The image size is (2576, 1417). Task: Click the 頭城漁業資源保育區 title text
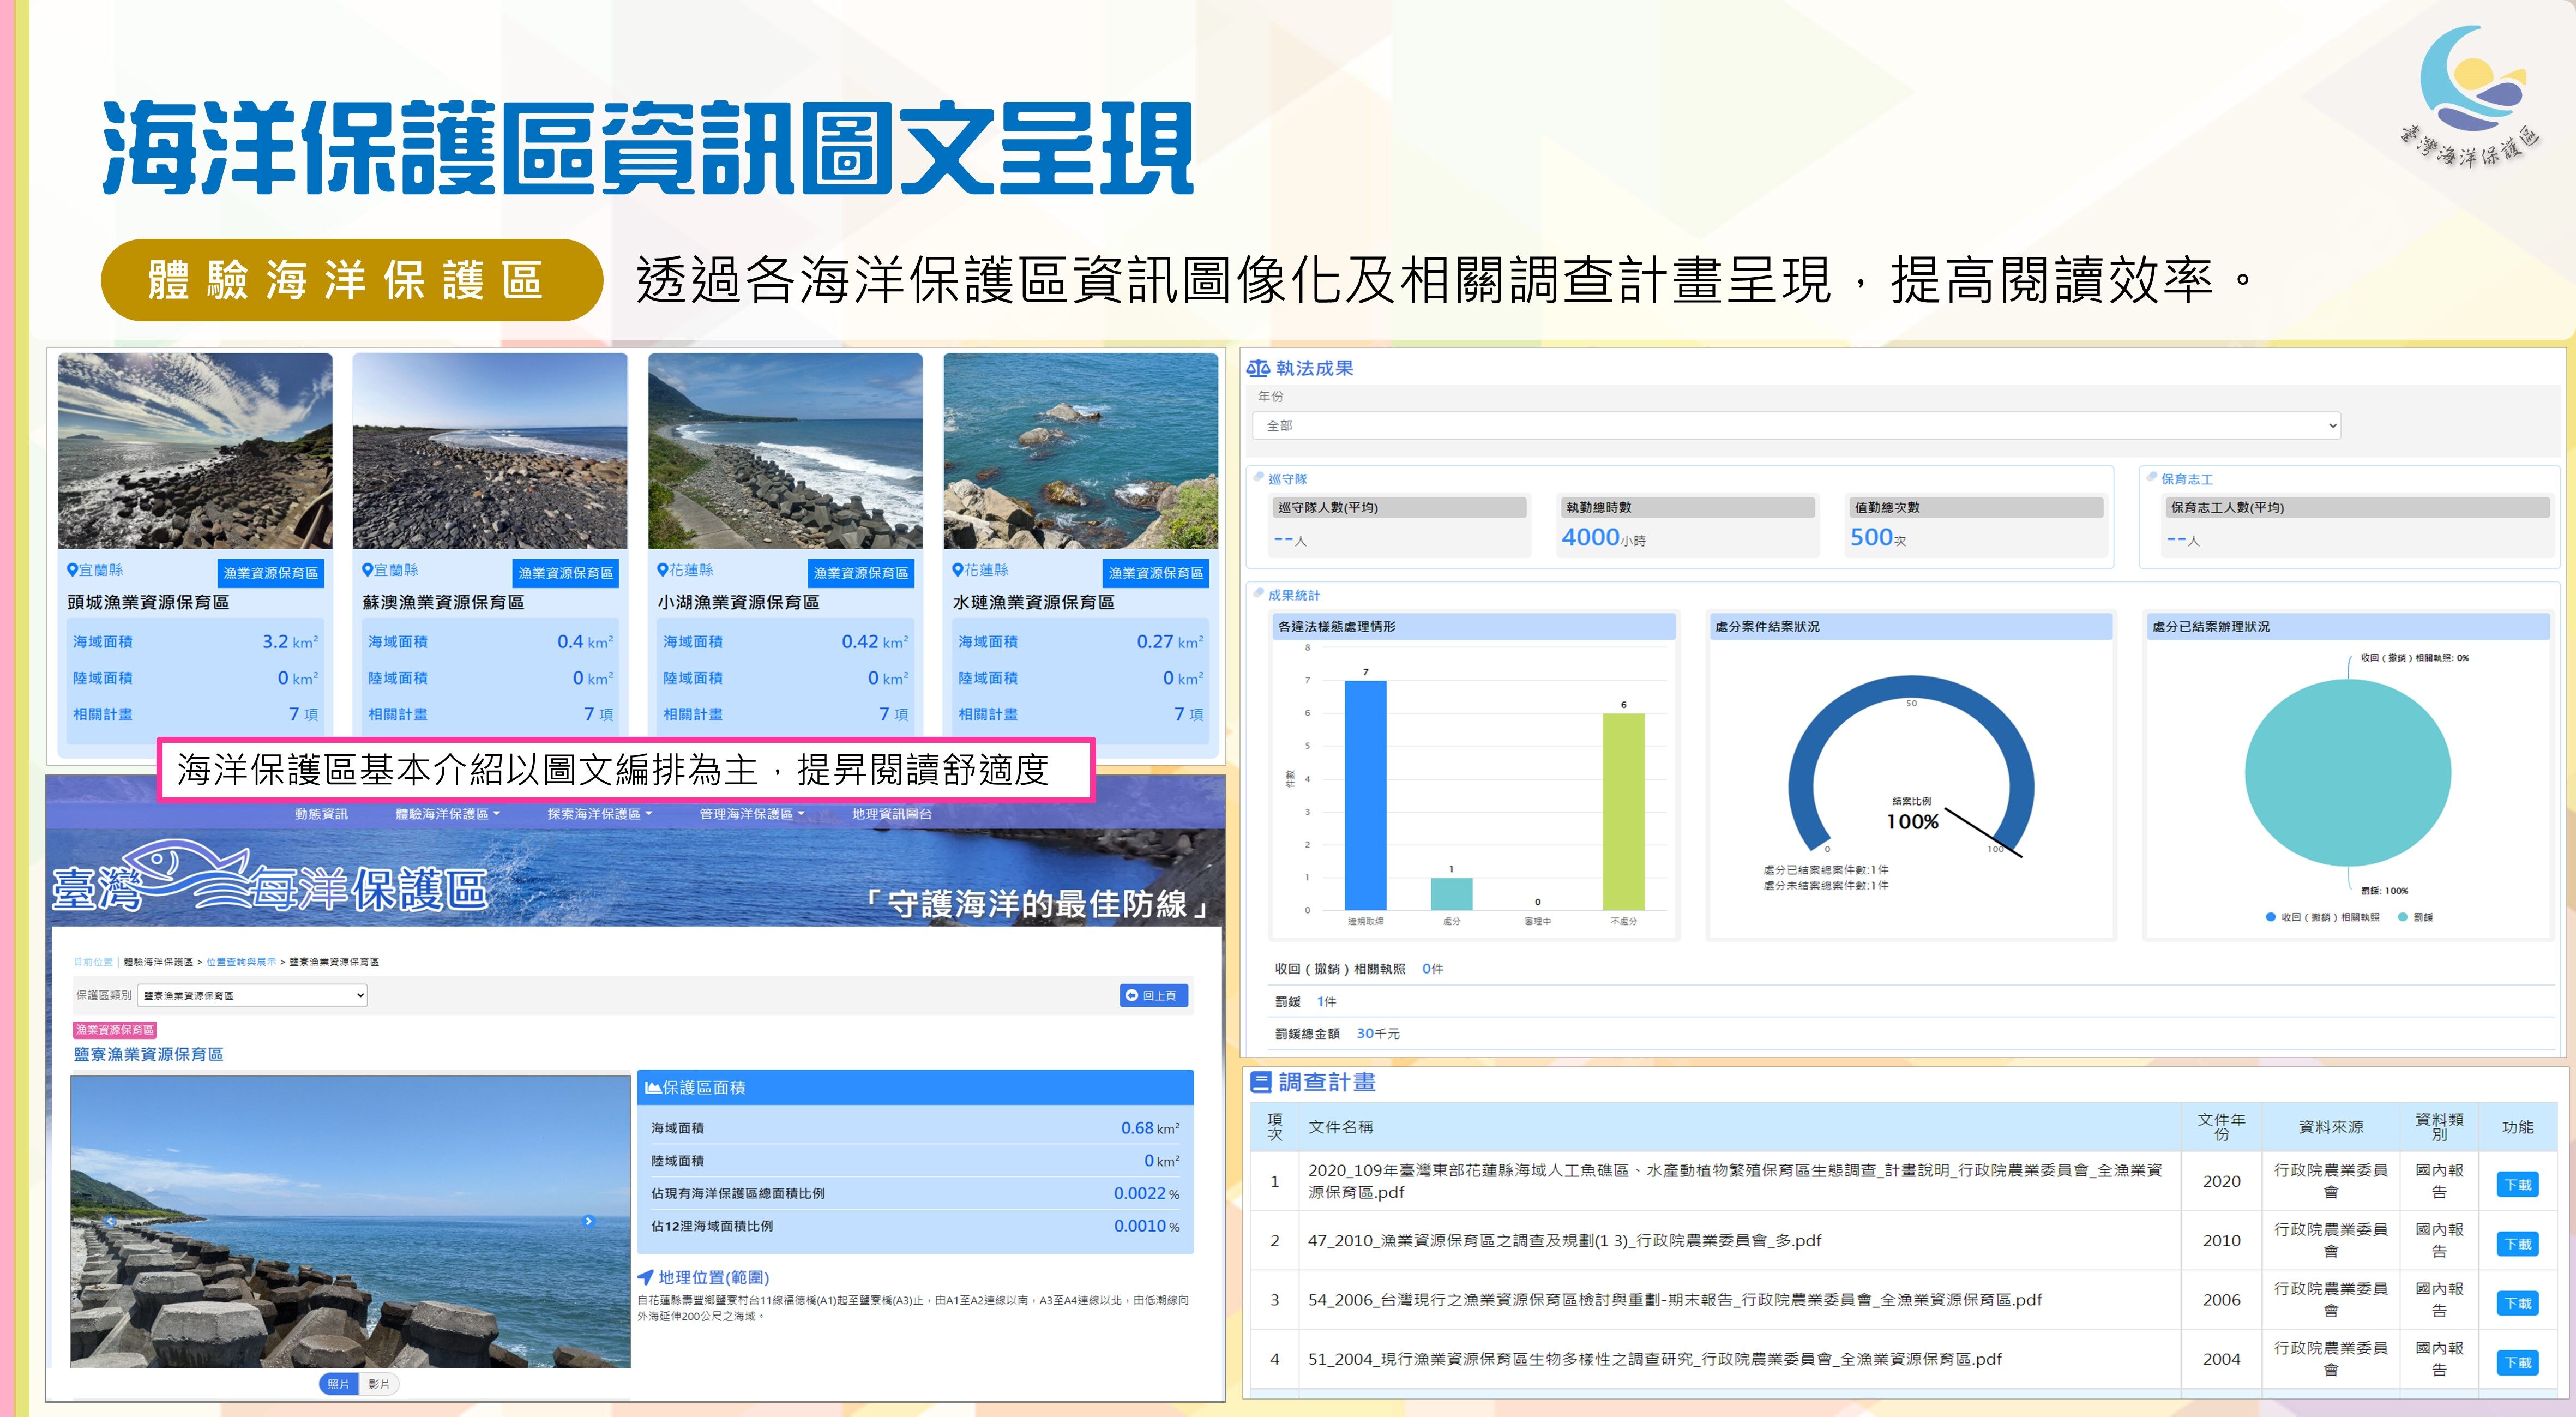pyautogui.click(x=148, y=602)
